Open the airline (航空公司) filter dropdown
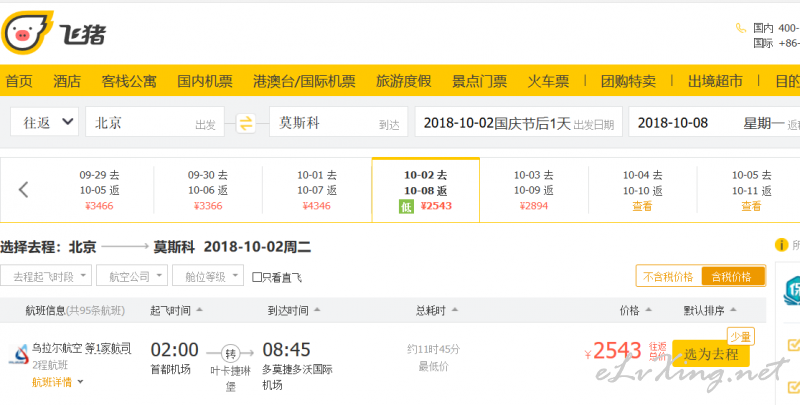The image size is (800, 405). pos(134,276)
